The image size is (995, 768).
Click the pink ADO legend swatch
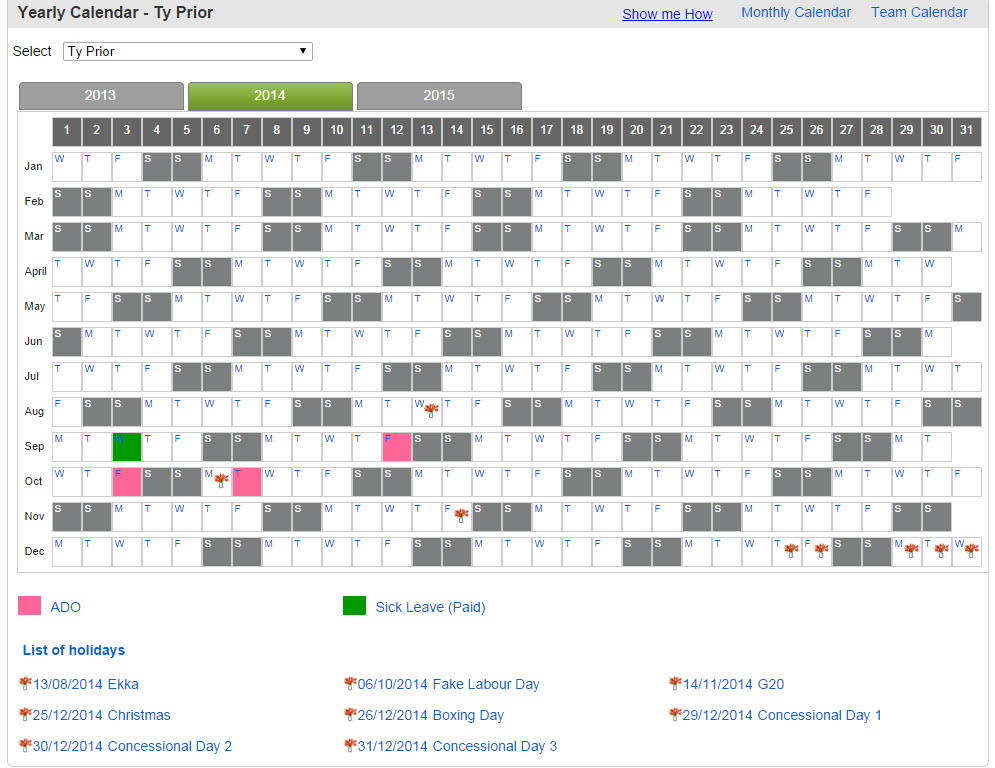click(30, 606)
